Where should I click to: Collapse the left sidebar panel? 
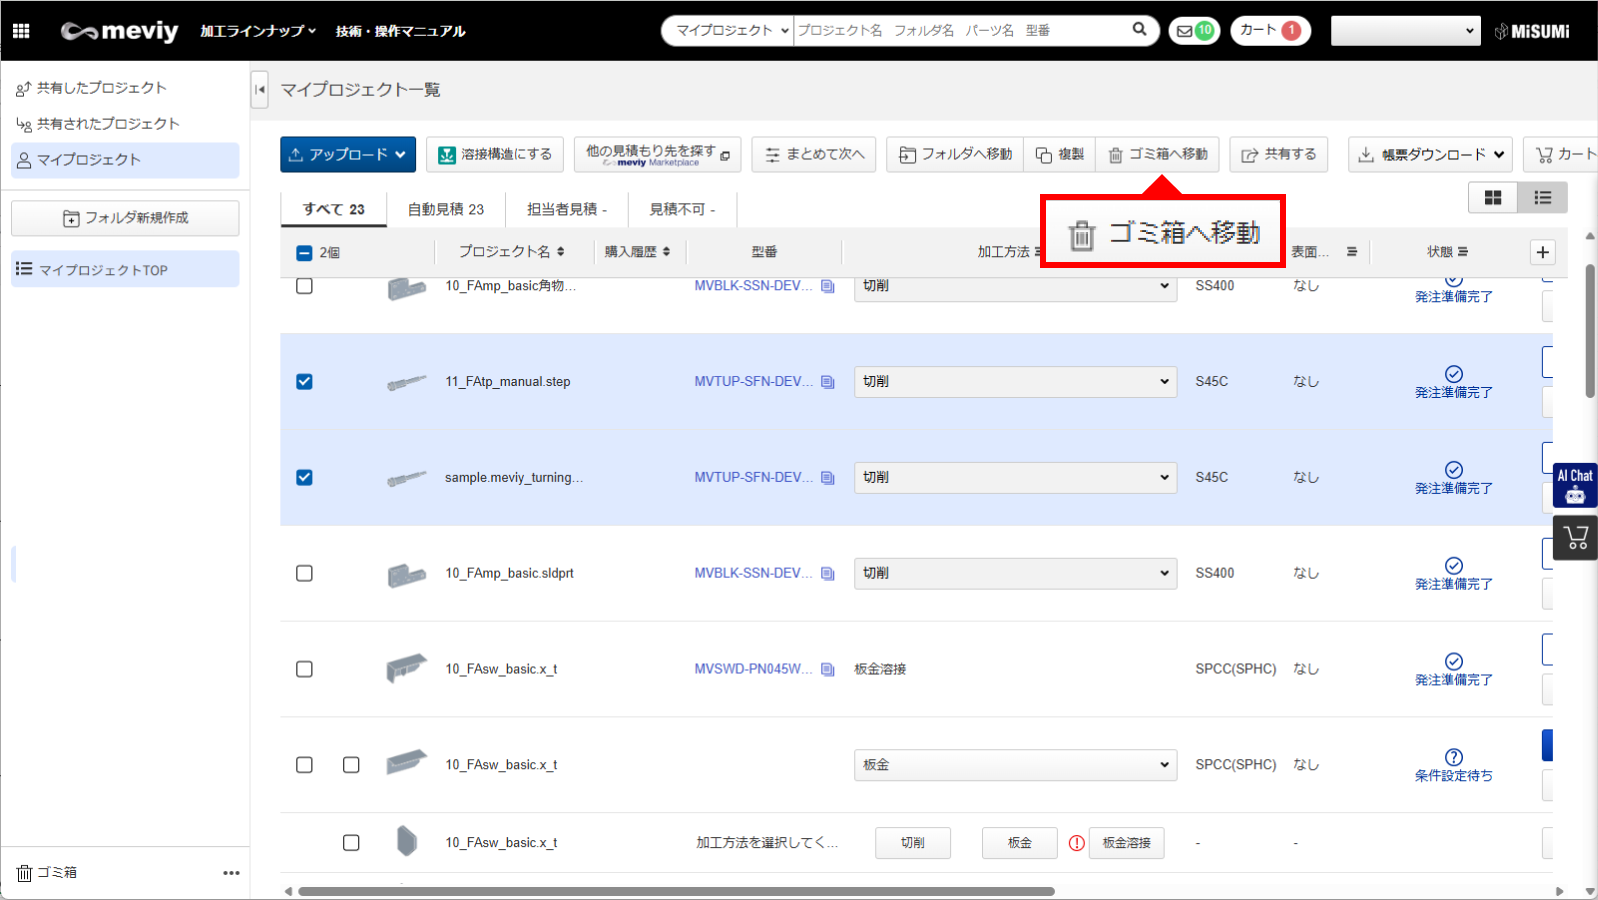(x=260, y=90)
